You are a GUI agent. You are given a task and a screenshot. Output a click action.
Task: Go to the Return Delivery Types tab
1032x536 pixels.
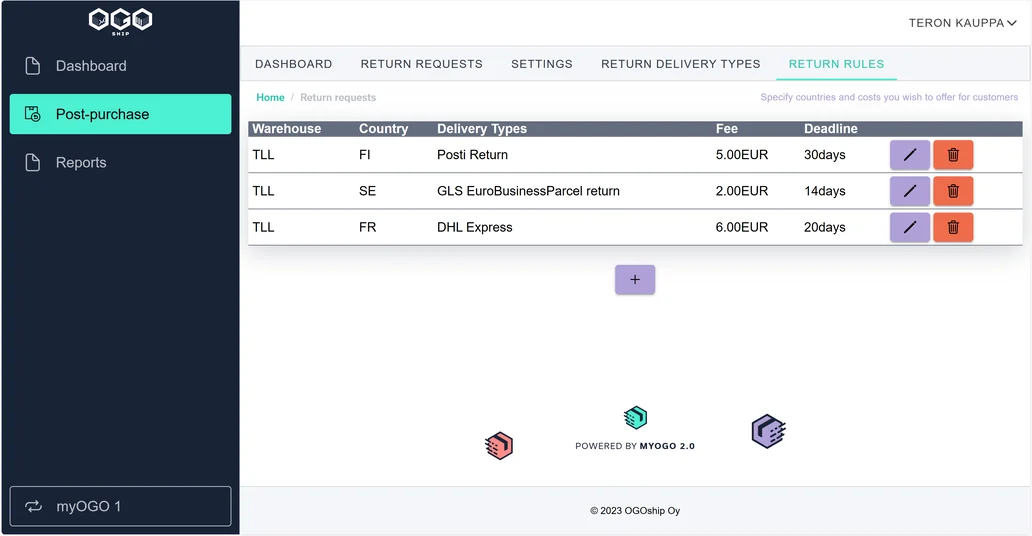[681, 64]
